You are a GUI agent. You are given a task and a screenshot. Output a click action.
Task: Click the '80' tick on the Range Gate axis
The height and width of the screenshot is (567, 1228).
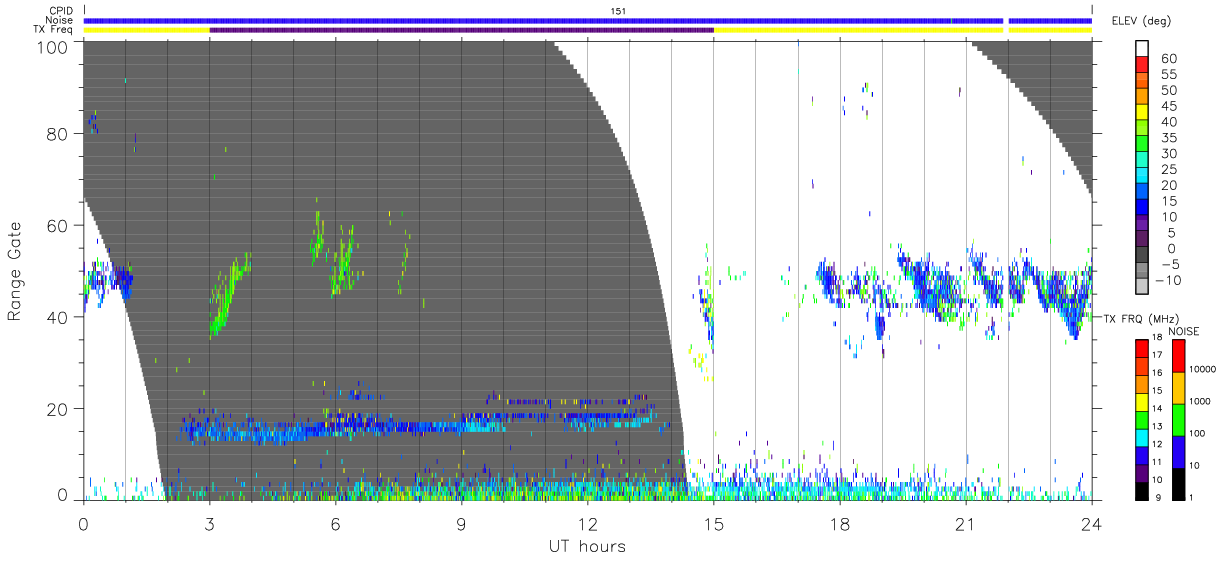[x=58, y=134]
